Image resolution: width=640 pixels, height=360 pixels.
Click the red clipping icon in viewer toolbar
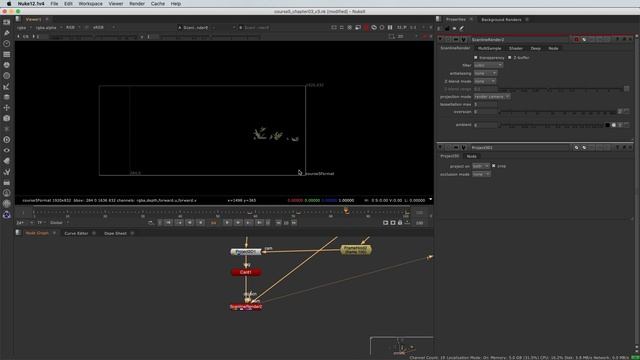pyautogui.click(x=366, y=28)
